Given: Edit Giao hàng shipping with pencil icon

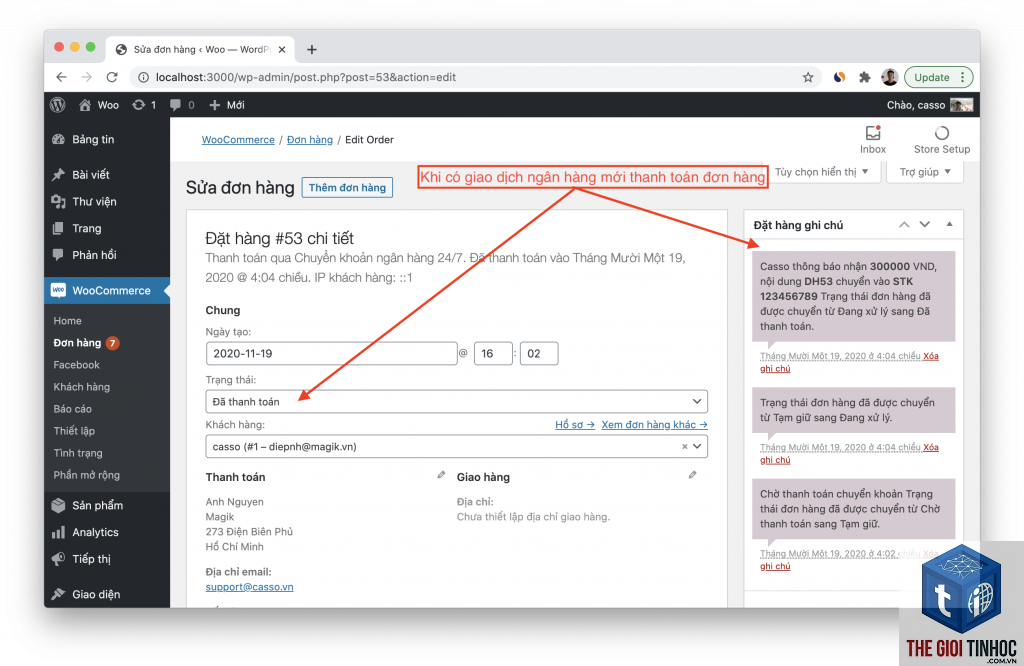Looking at the screenshot, I should (x=692, y=475).
